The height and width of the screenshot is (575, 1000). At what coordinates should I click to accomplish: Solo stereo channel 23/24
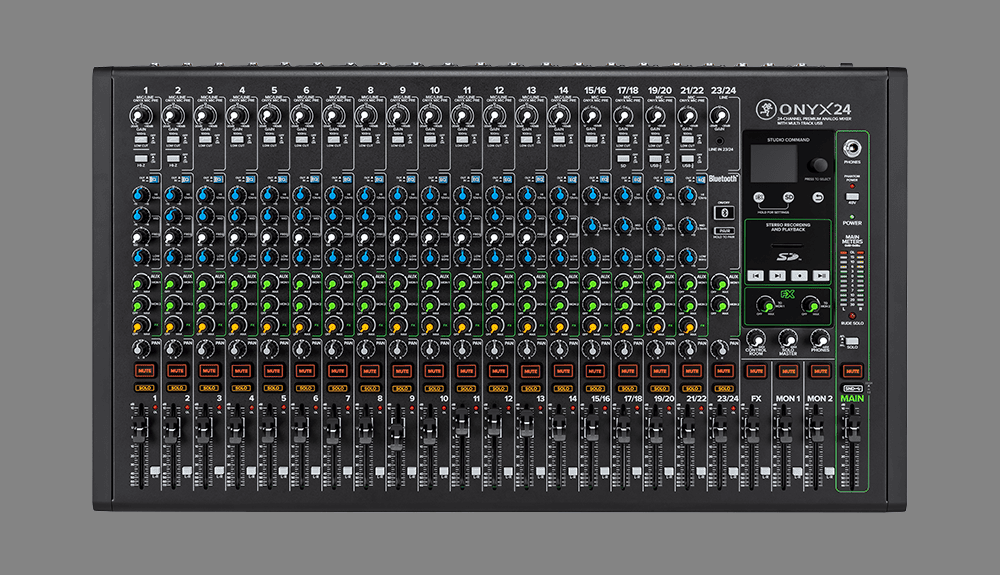[724, 388]
